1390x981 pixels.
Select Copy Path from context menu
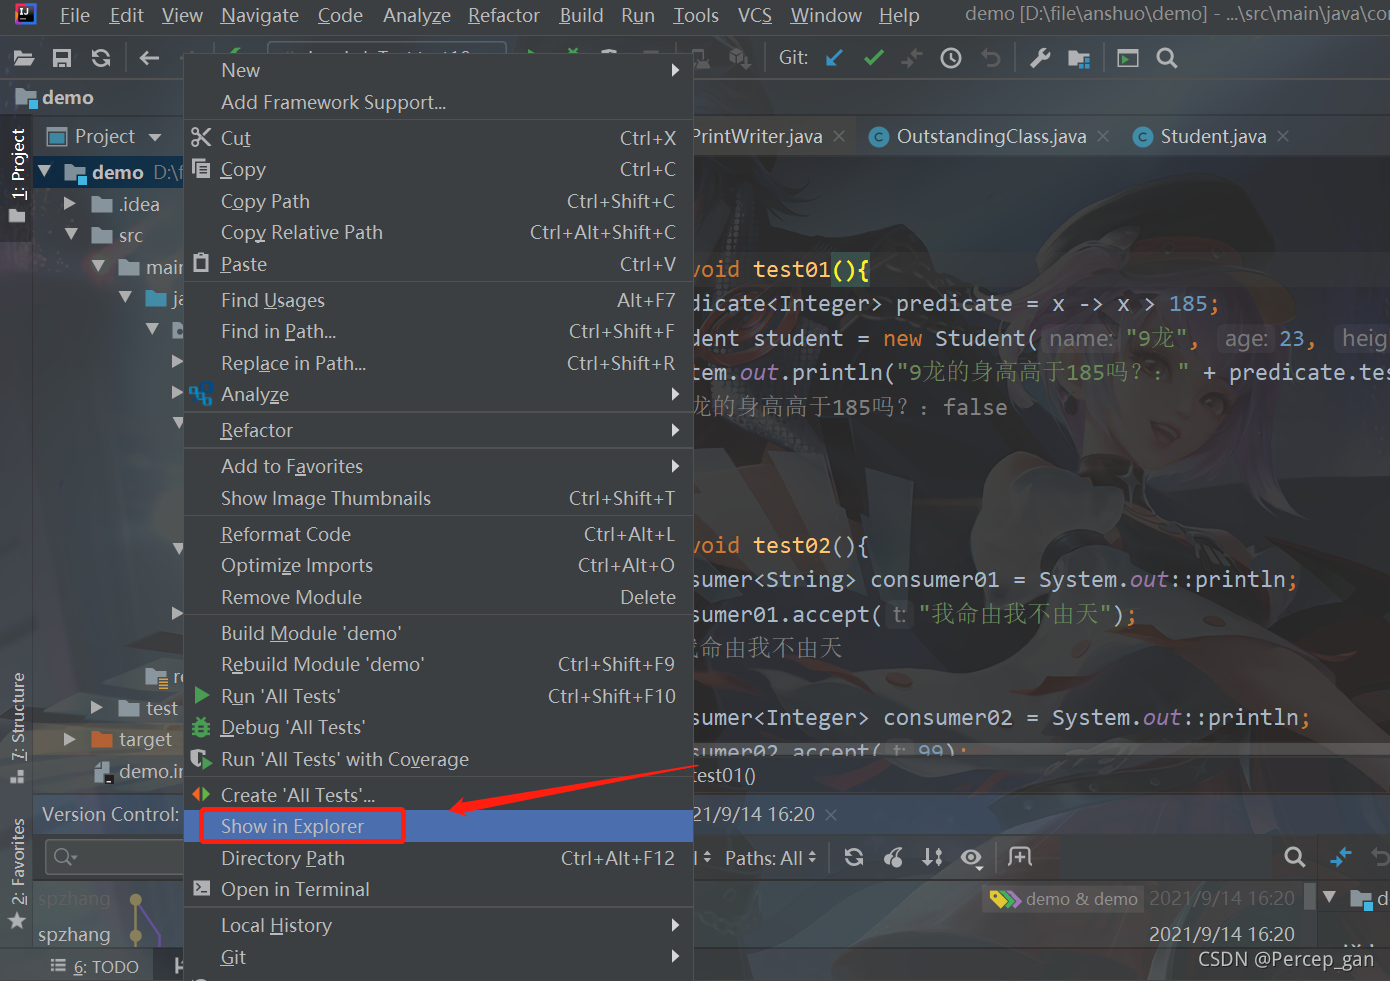438,201
